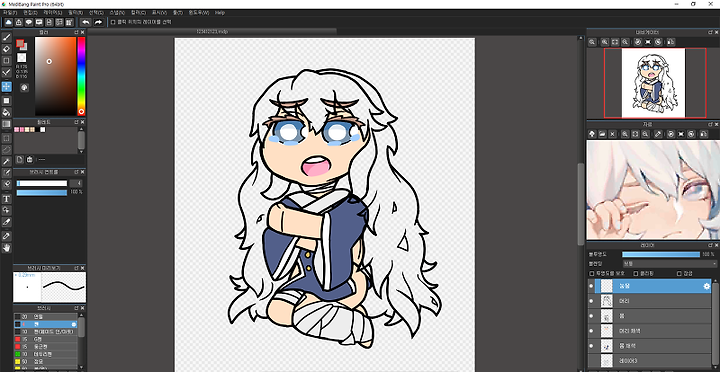
Task: Enable the 잠금 (lock) checkbox
Action: (x=680, y=273)
